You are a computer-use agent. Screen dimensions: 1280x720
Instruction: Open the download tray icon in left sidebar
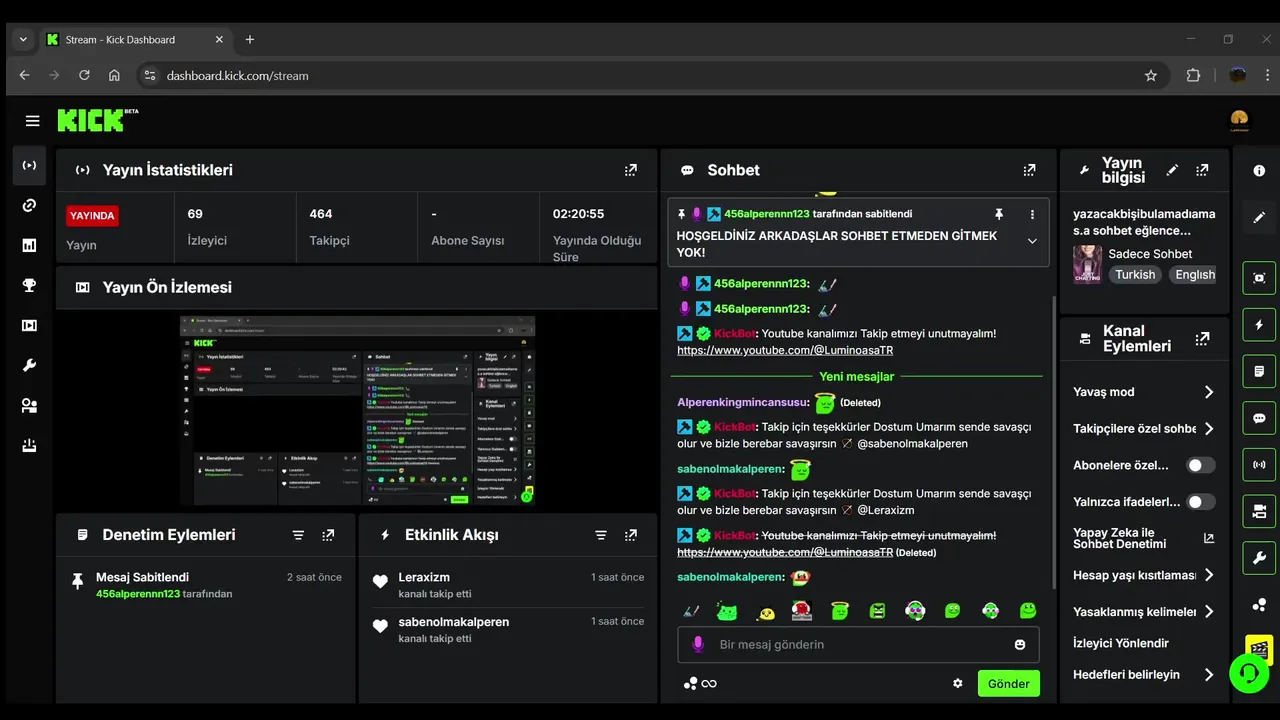point(29,445)
